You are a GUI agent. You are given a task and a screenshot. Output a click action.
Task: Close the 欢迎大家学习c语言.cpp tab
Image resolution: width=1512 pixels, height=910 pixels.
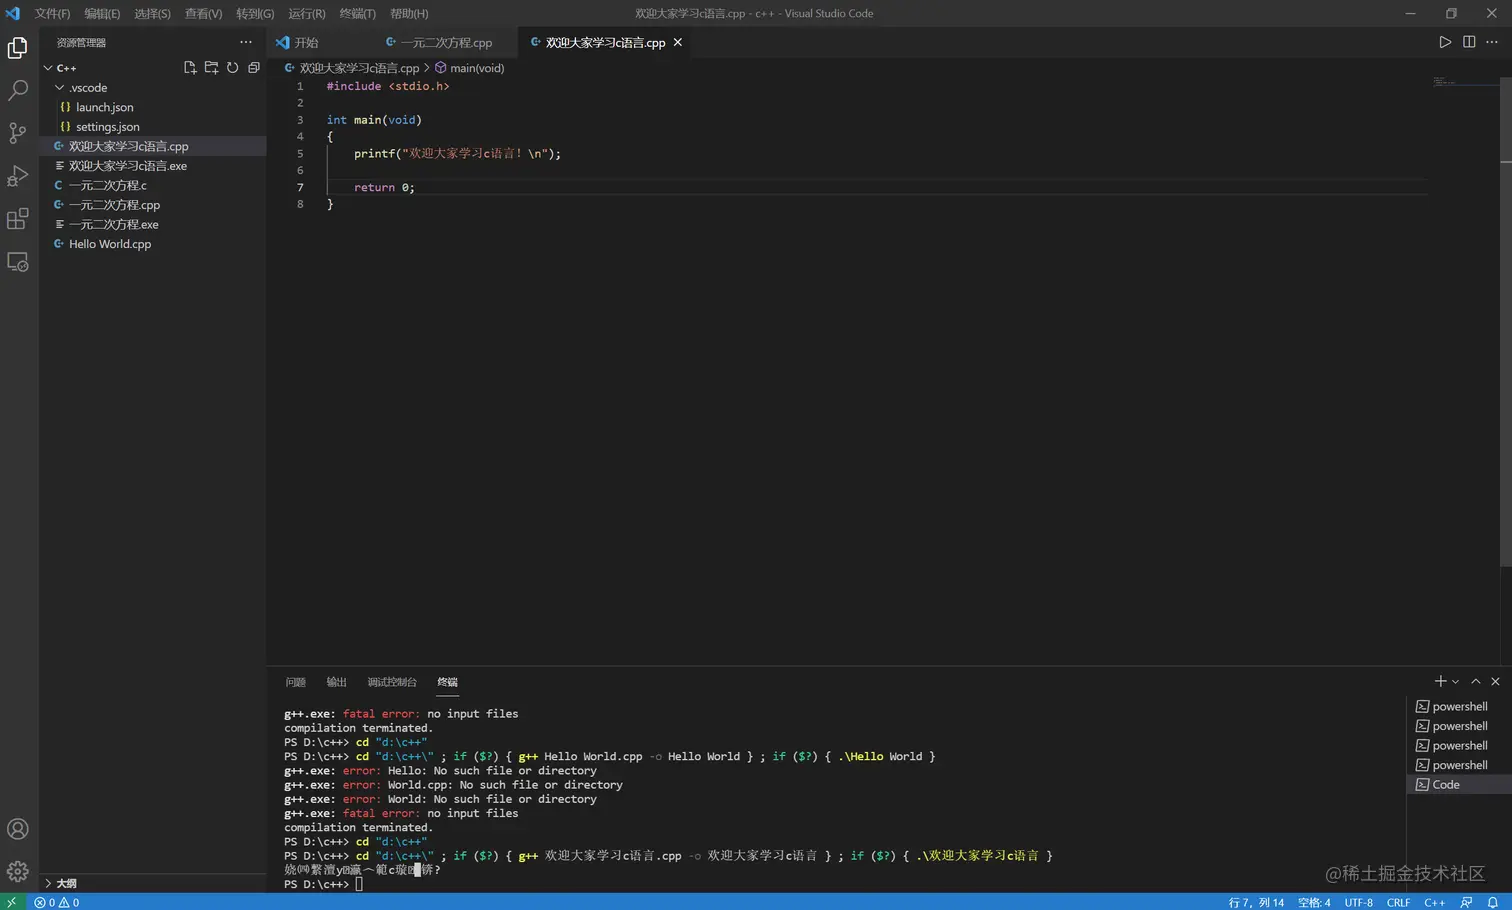[678, 42]
